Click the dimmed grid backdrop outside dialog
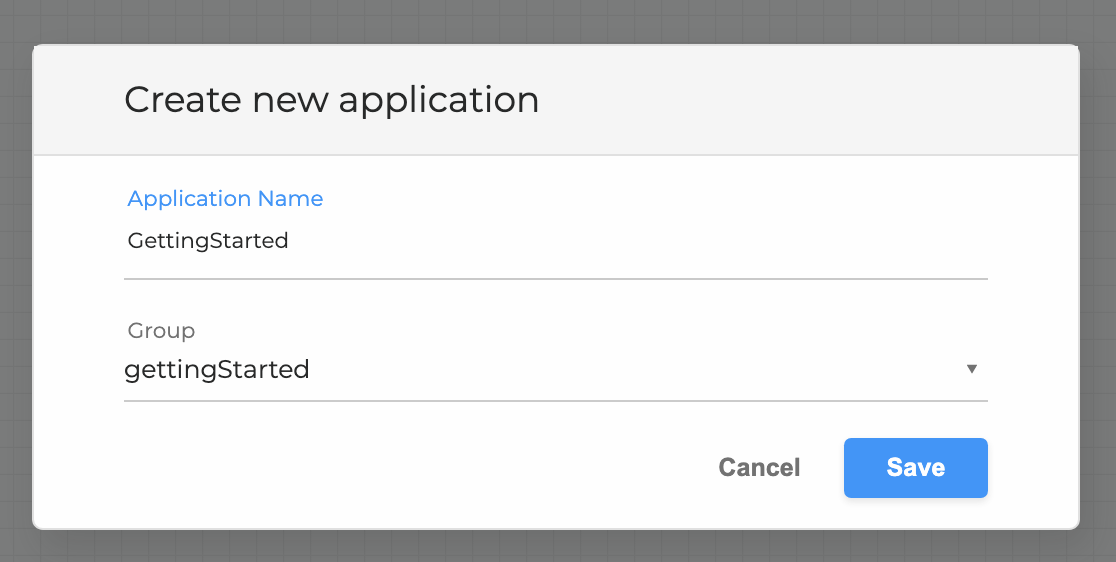The width and height of the screenshot is (1116, 562). click(555, 20)
